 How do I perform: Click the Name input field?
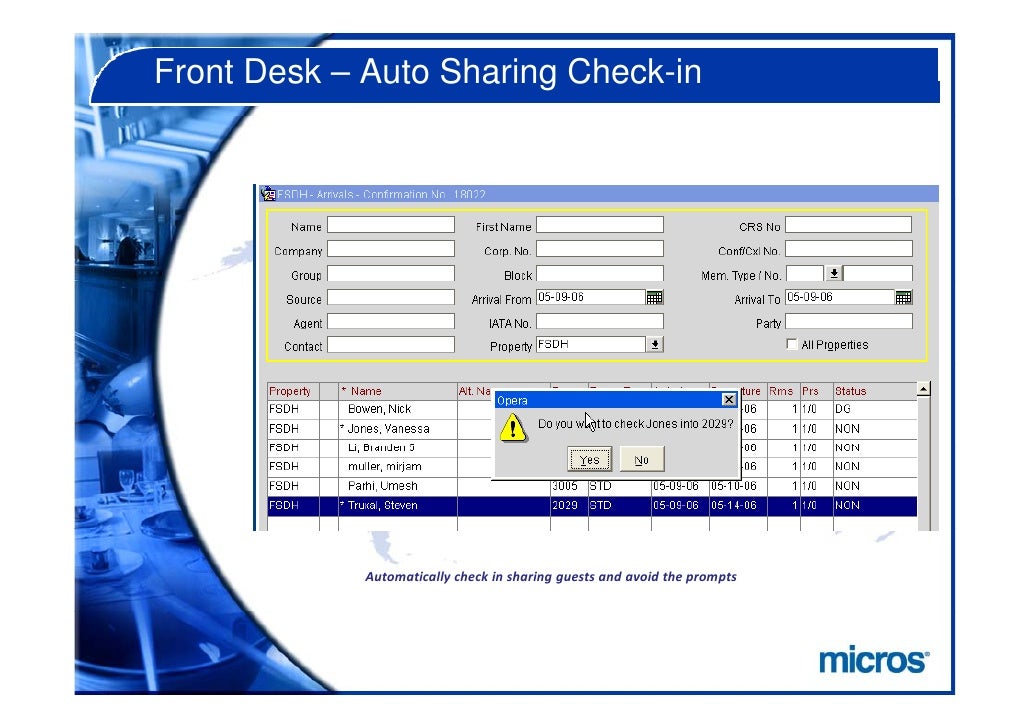point(391,225)
